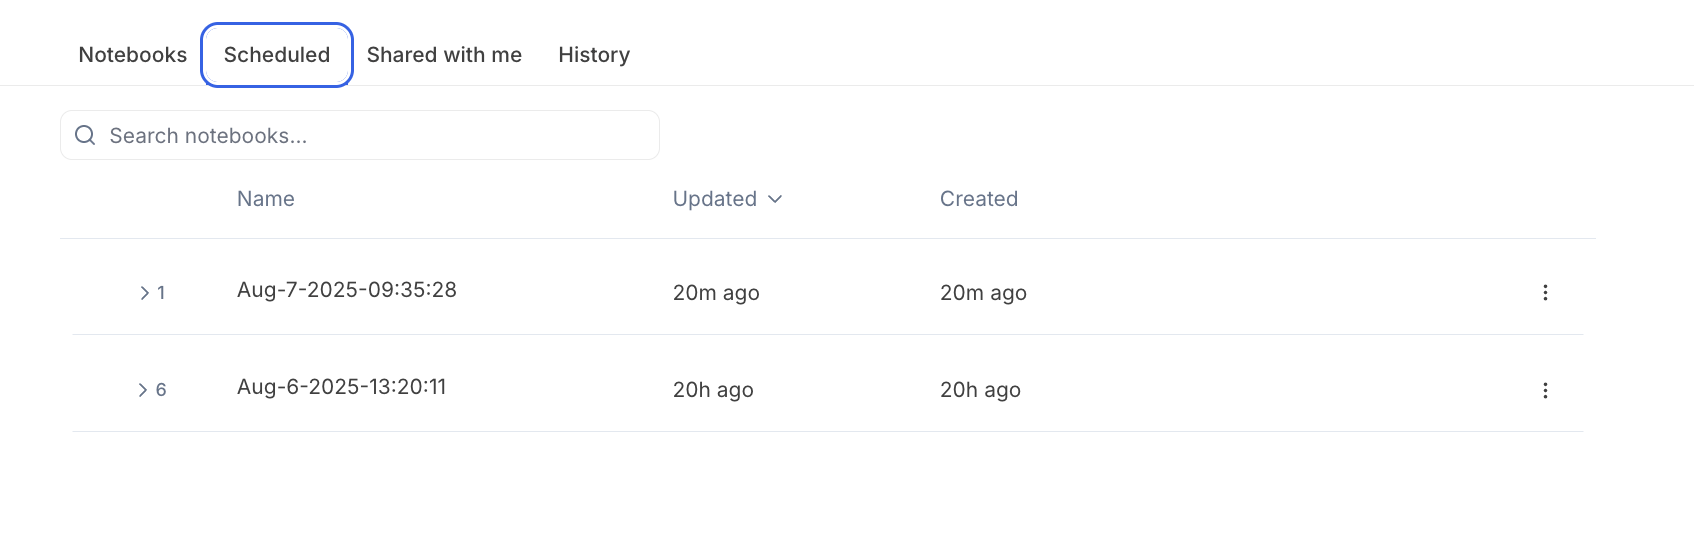Sort by the Name column header
Viewport: 1694px width, 552px height.
tap(265, 199)
